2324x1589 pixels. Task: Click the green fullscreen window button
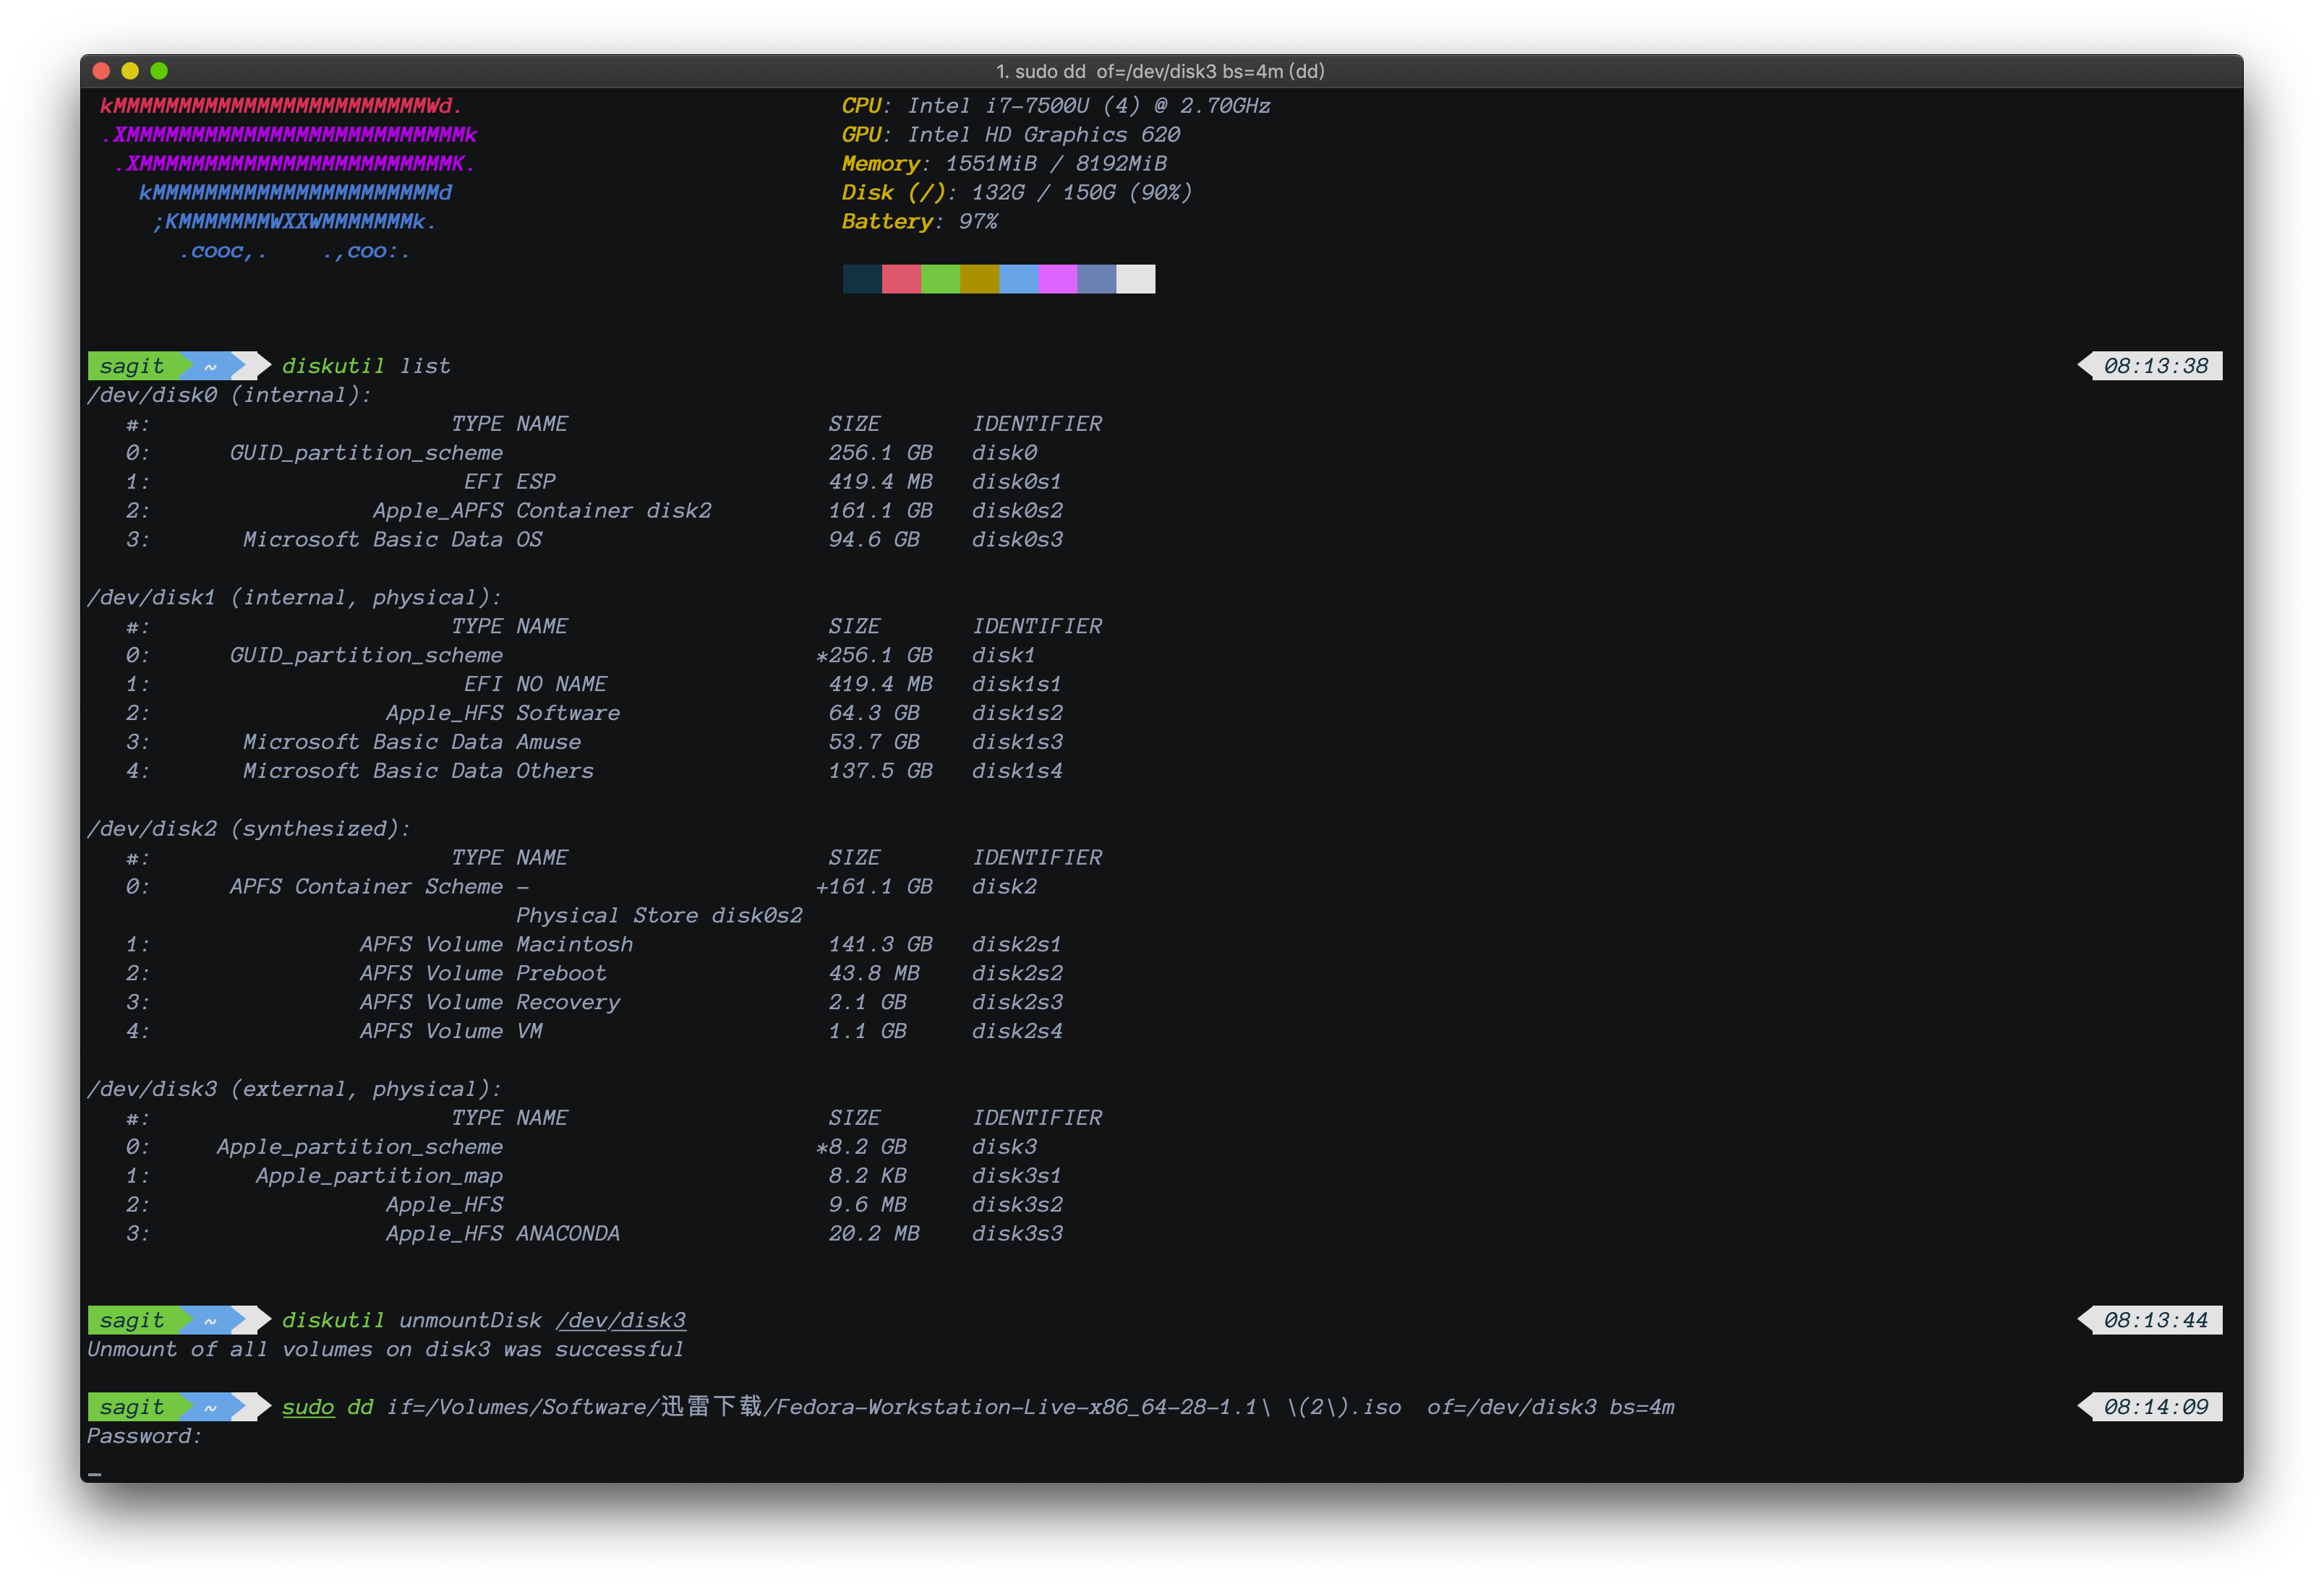[159, 71]
